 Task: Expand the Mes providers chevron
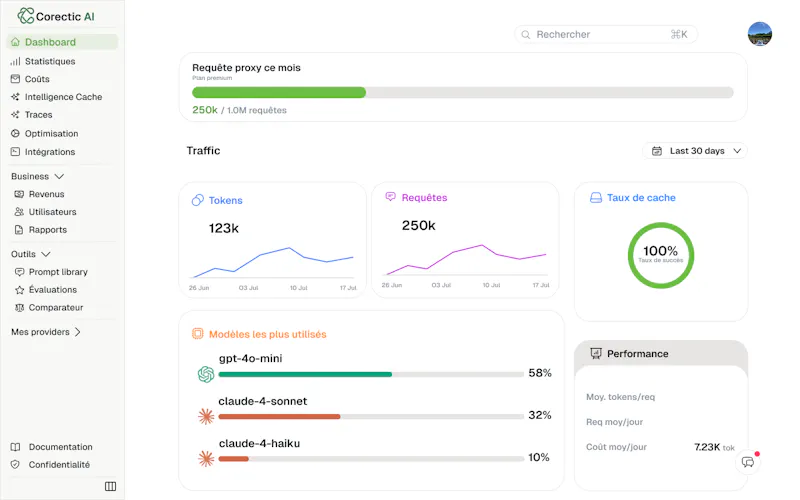[x=78, y=332]
